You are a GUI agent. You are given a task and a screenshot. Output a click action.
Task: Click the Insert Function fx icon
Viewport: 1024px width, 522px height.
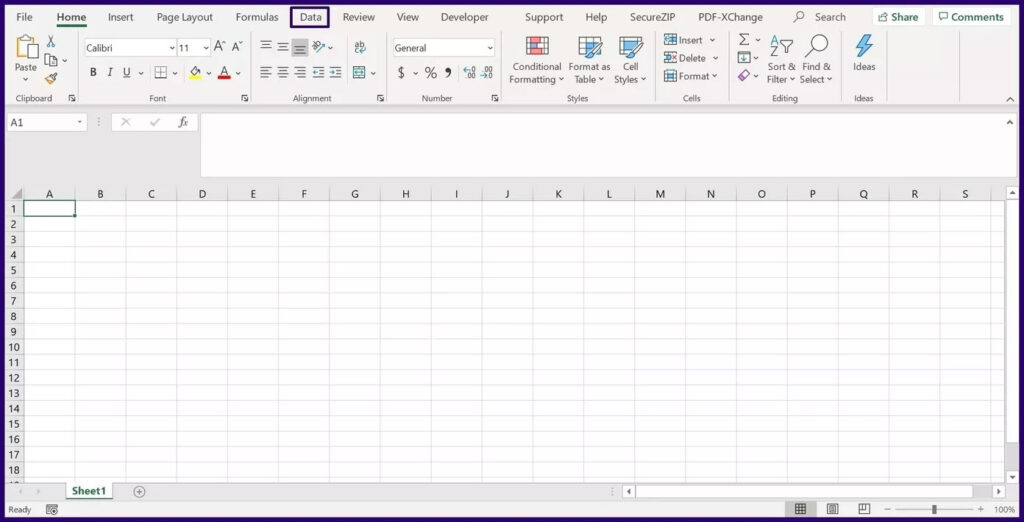183,122
